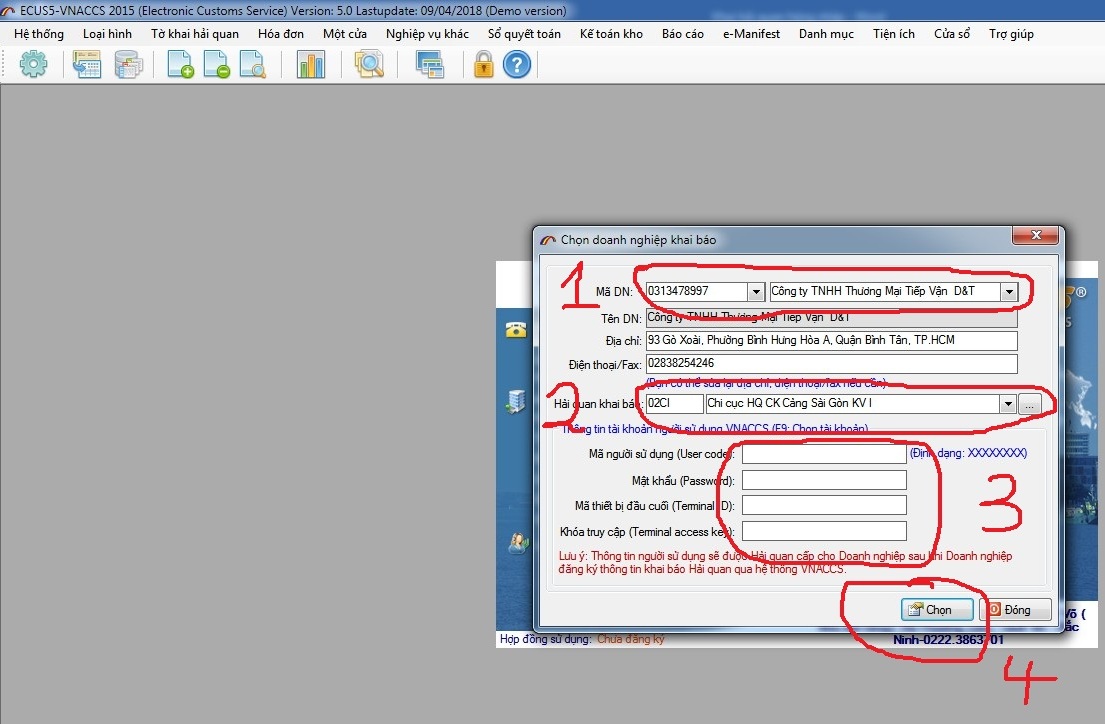Click the cascading windows toolbar icon
This screenshot has width=1105, height=724.
click(x=430, y=66)
